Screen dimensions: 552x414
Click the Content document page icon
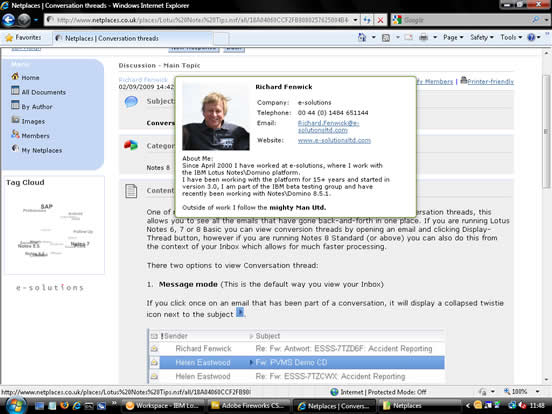pyautogui.click(x=131, y=191)
